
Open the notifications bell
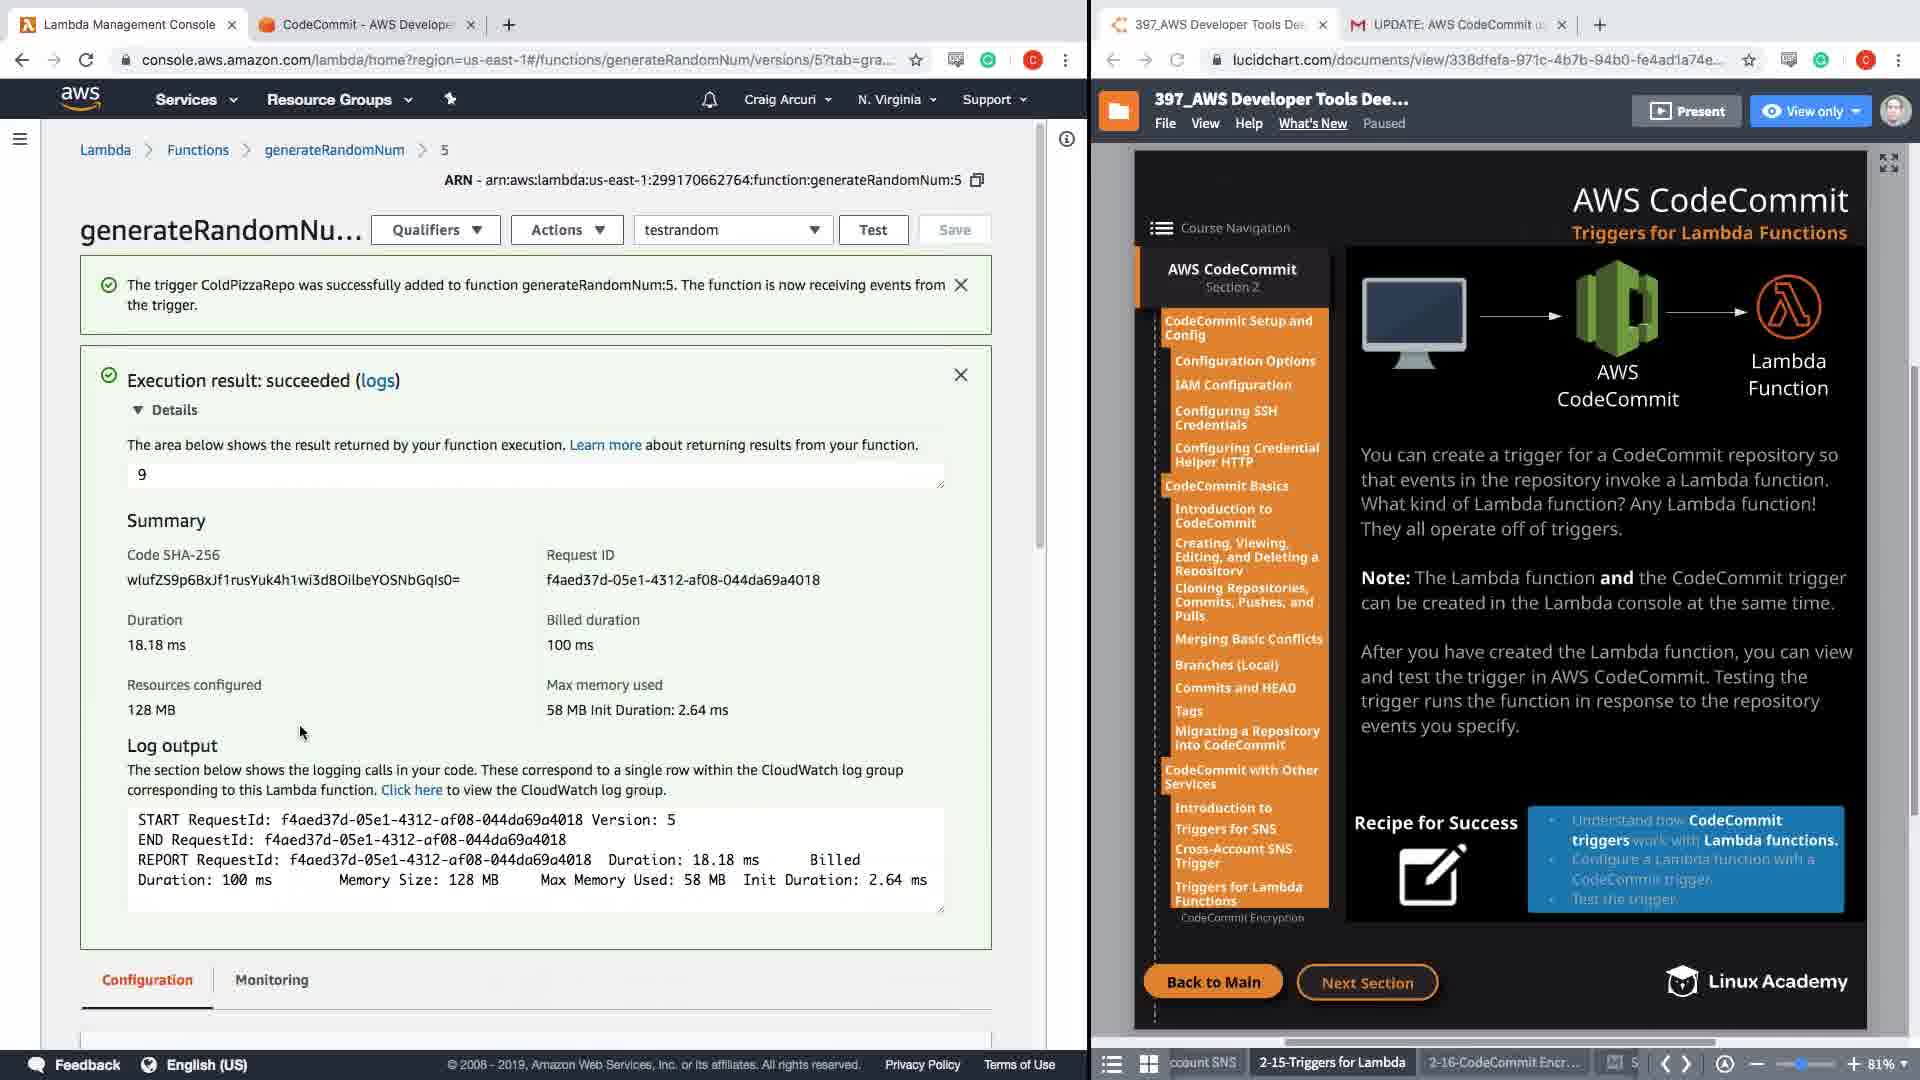pyautogui.click(x=709, y=100)
